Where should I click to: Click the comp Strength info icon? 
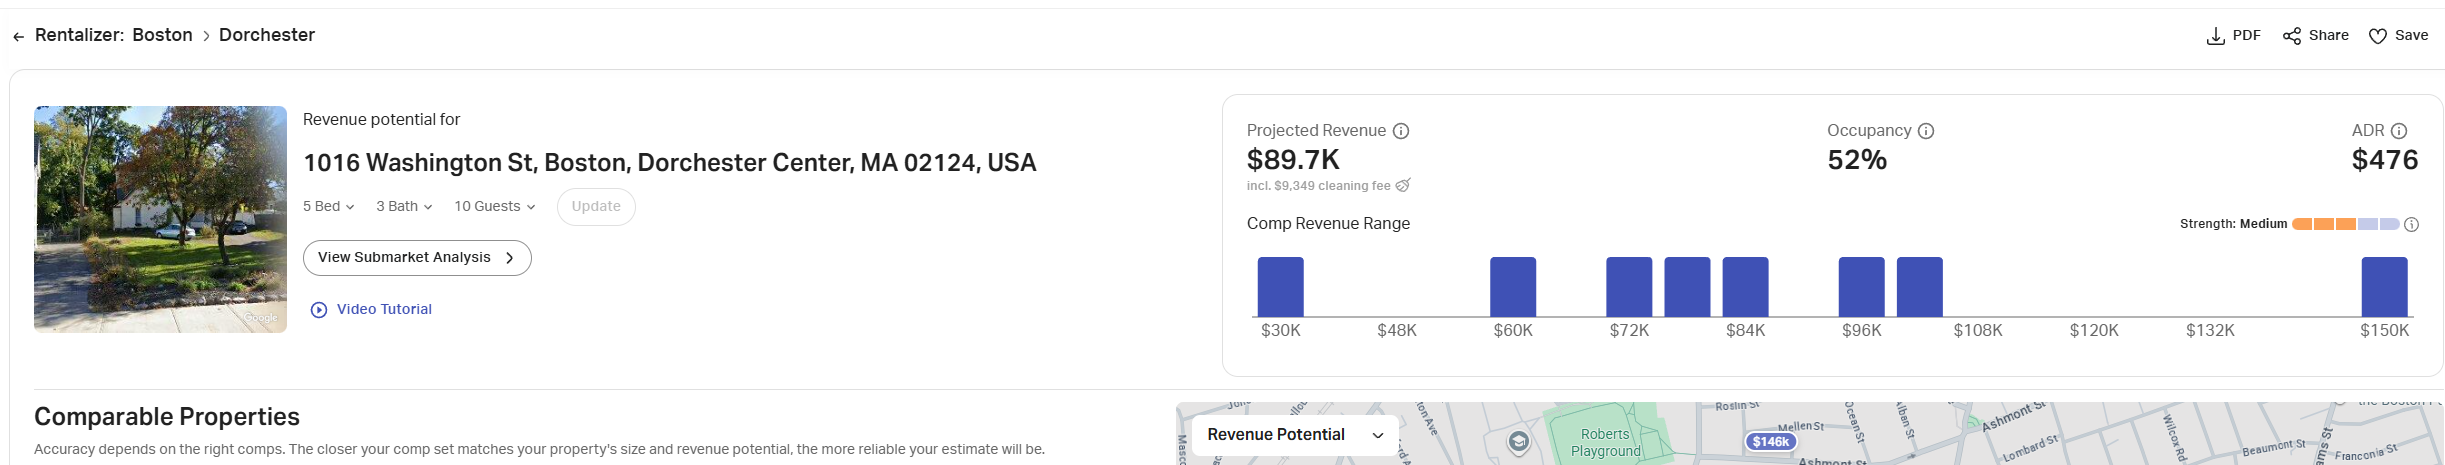click(x=2411, y=224)
